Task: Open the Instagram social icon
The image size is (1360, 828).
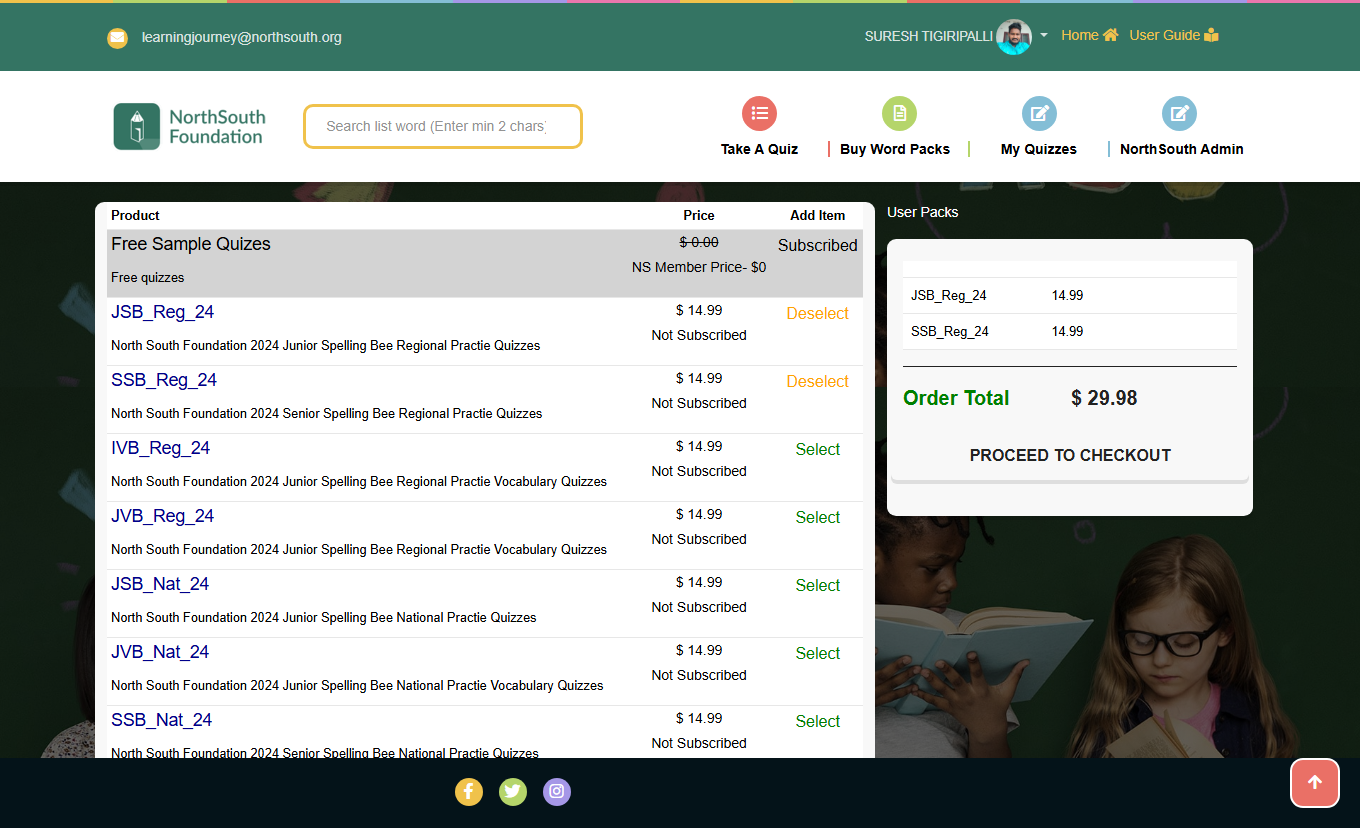Action: tap(557, 792)
